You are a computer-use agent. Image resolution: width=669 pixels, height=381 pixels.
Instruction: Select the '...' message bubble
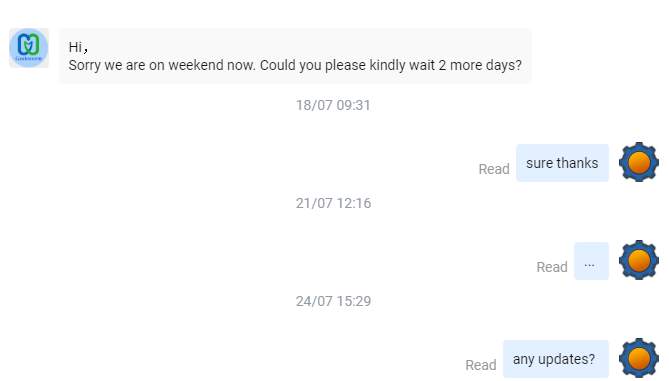[591, 261]
